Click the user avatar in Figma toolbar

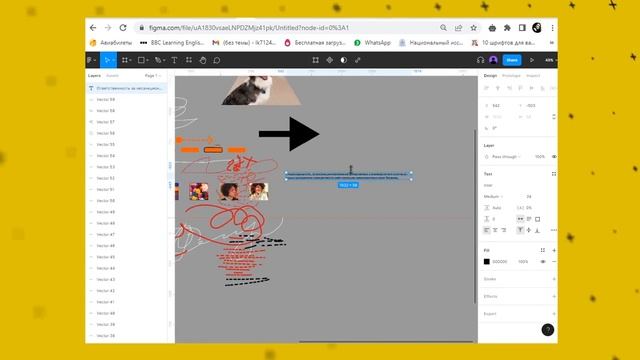point(493,60)
